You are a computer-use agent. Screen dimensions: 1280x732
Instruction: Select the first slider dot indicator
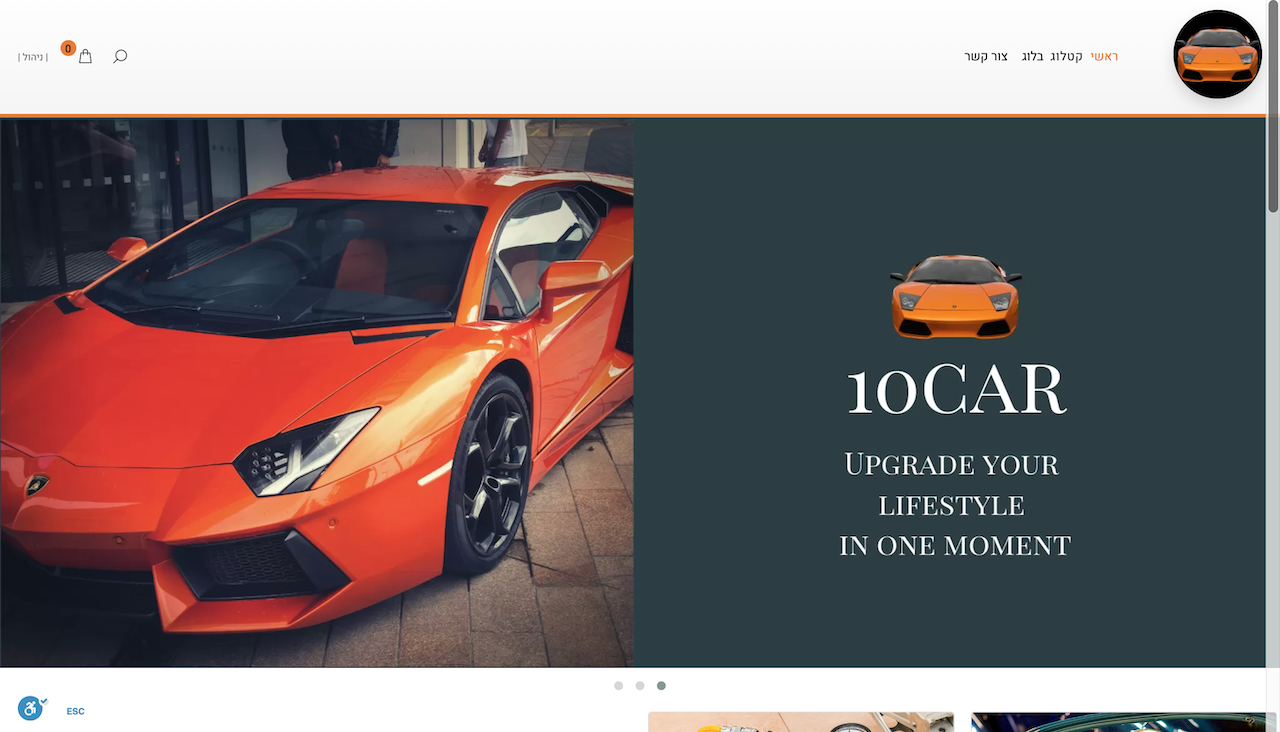click(x=618, y=686)
